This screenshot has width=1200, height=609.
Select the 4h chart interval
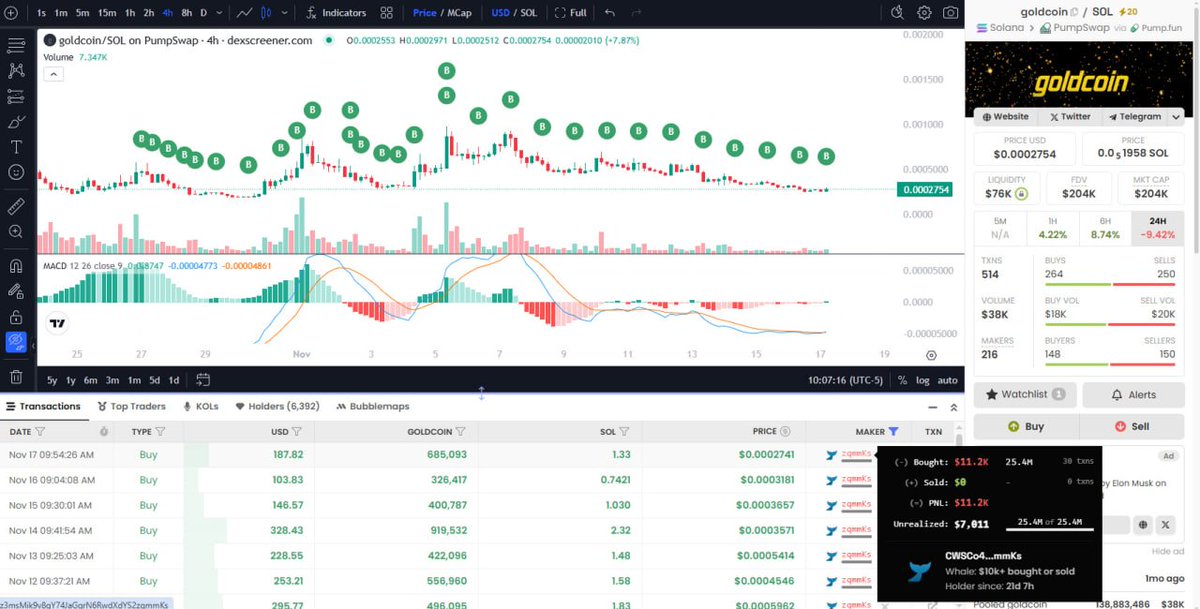click(167, 13)
